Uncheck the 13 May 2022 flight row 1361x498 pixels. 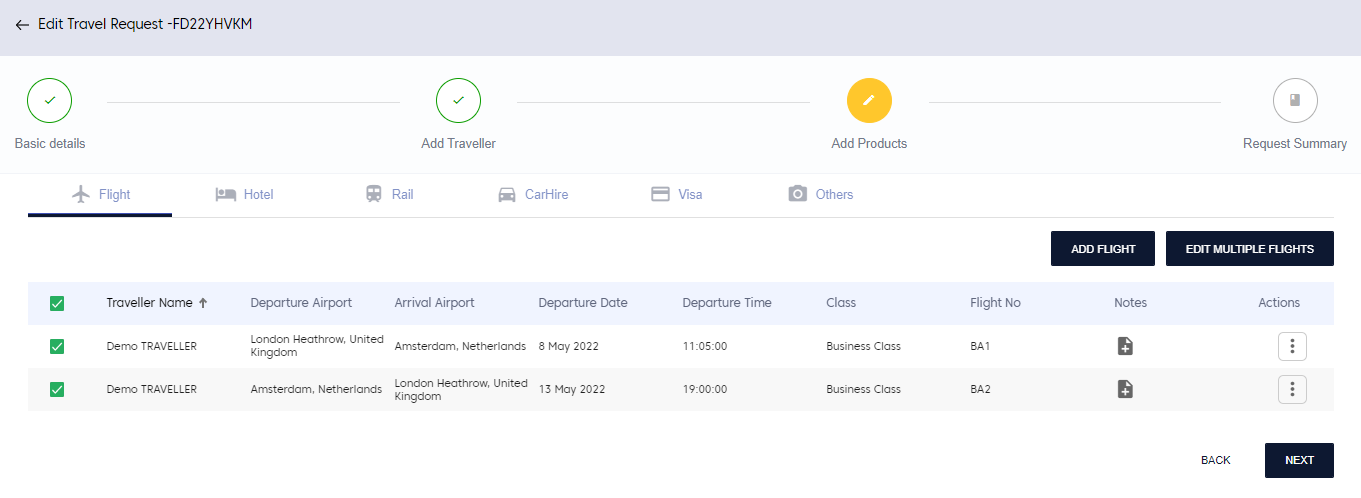click(x=57, y=389)
